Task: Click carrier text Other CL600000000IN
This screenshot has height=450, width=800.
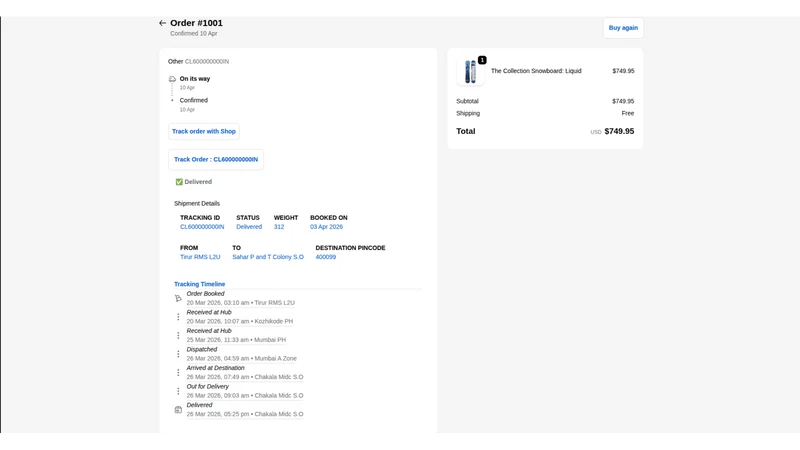Action: (x=198, y=61)
